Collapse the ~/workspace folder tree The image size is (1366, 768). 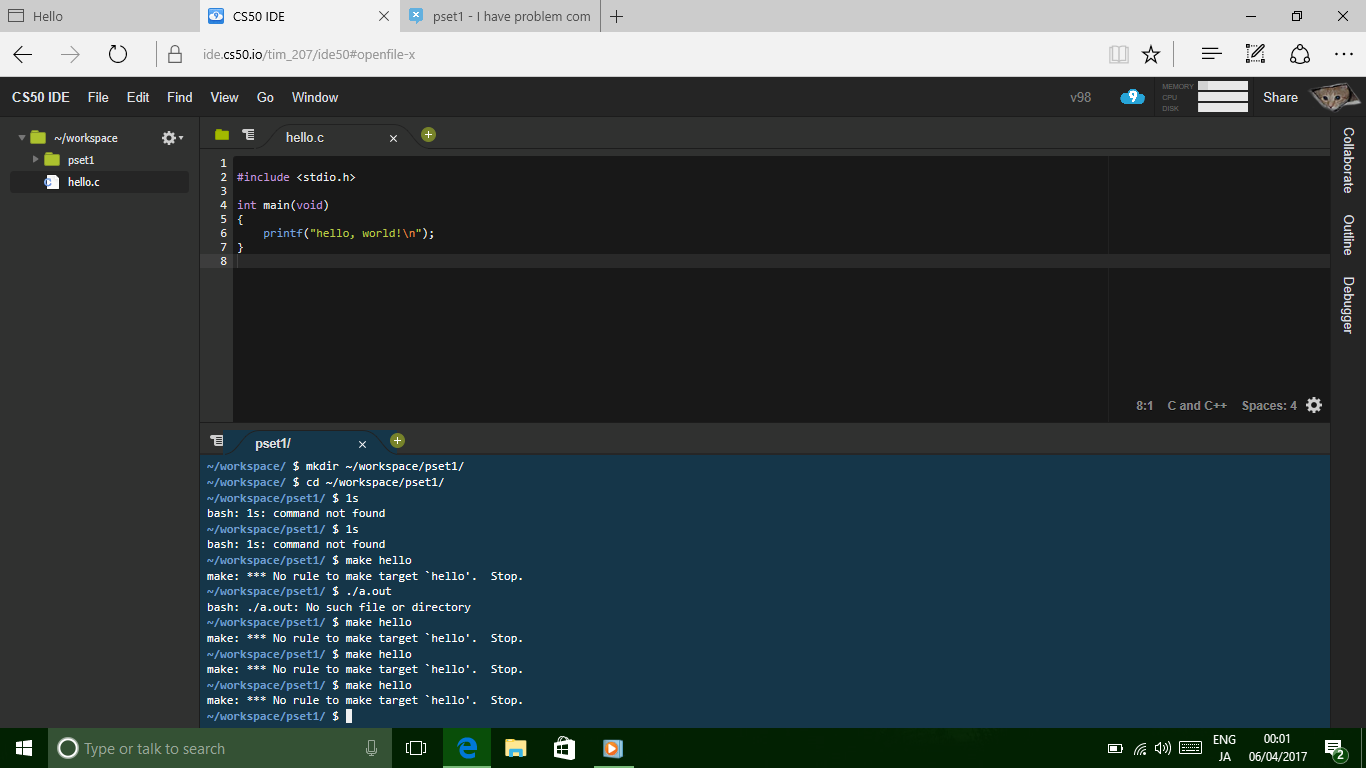click(x=22, y=138)
